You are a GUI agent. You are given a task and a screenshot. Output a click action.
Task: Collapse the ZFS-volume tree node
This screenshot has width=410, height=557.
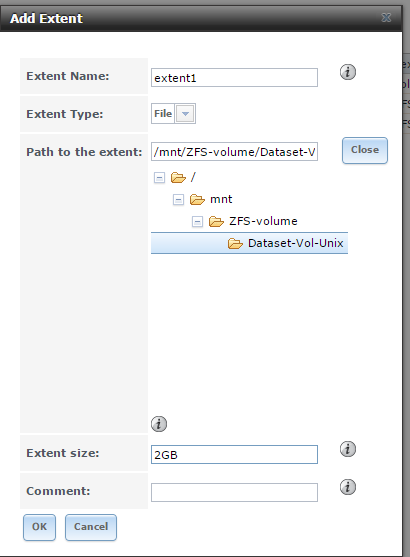click(197, 222)
